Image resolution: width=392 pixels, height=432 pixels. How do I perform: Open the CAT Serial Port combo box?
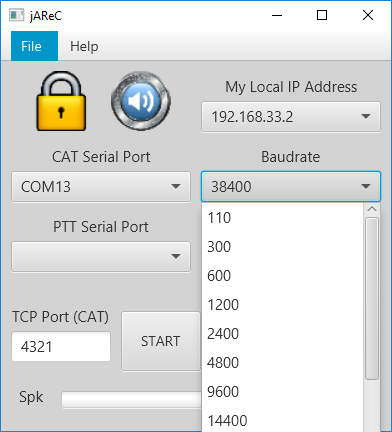(x=101, y=187)
